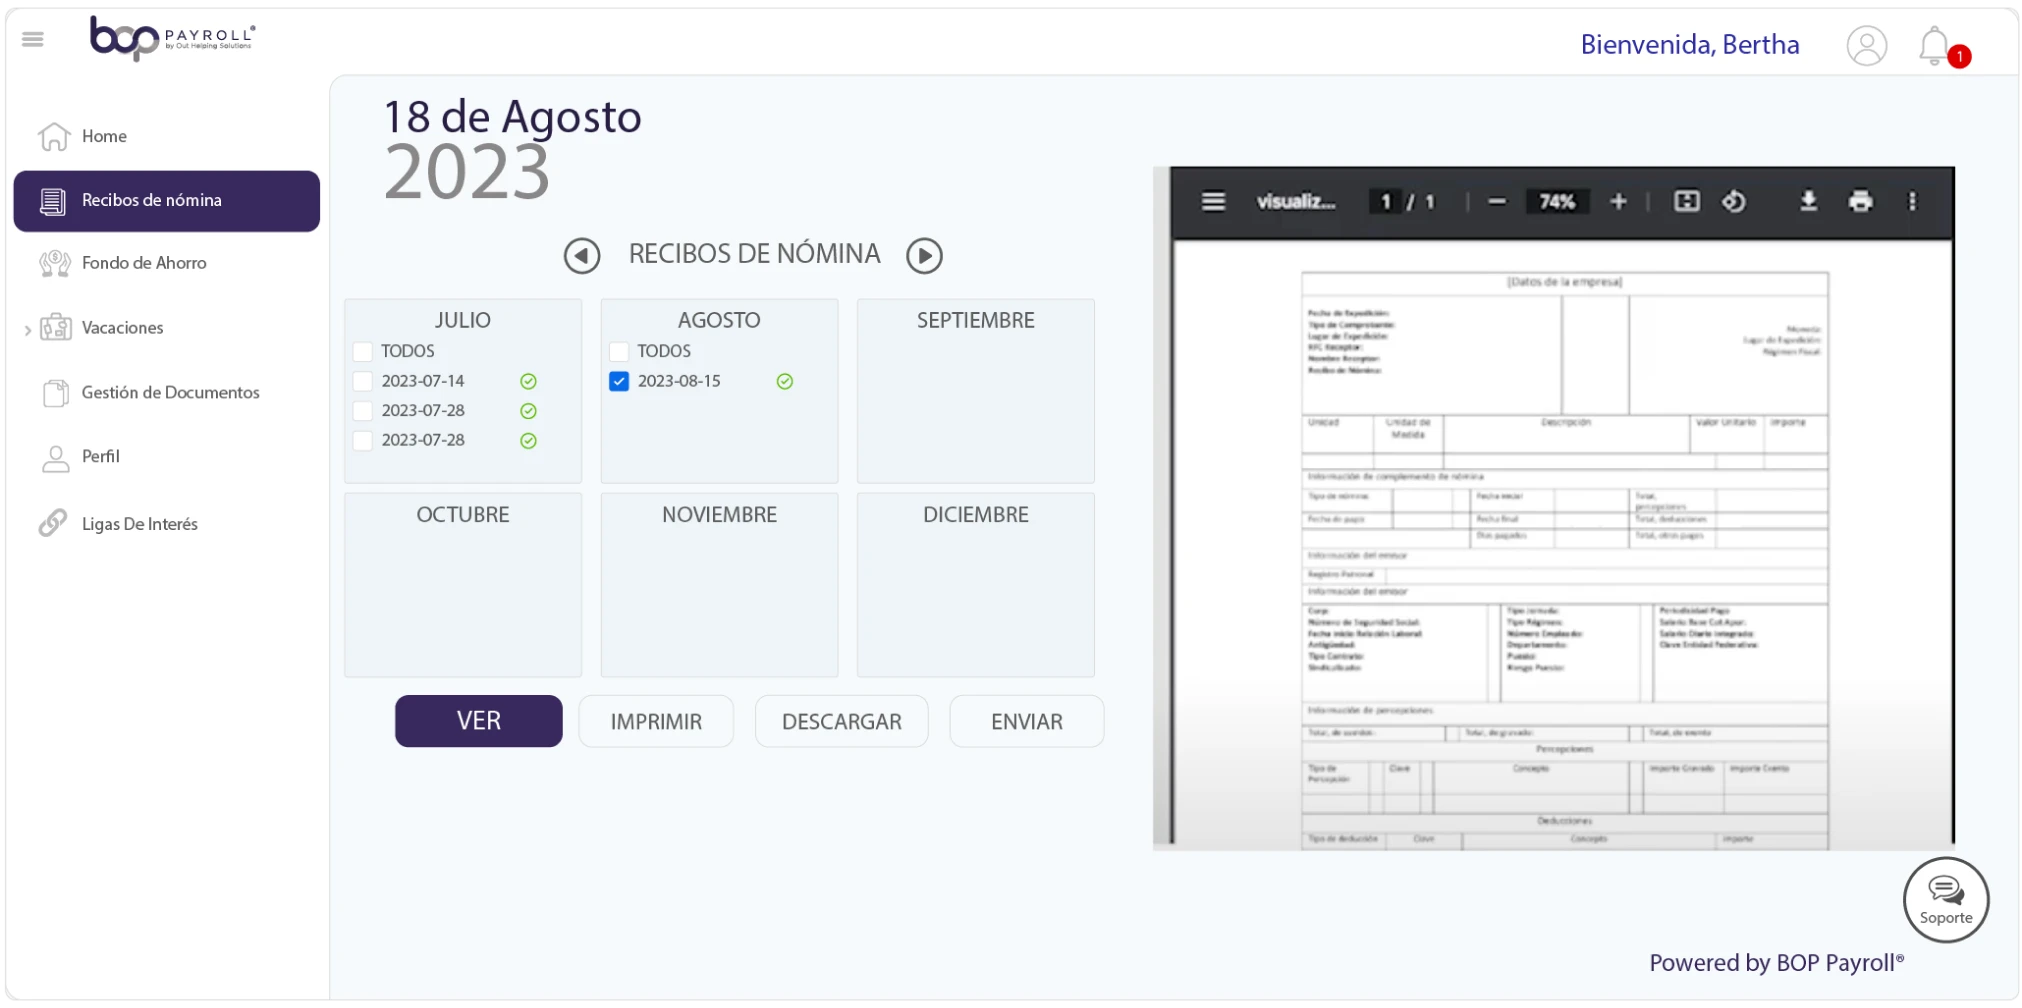Zoom in the PDF with plus icon
Screen dimensions: 2022x1008
pyautogui.click(x=1618, y=202)
